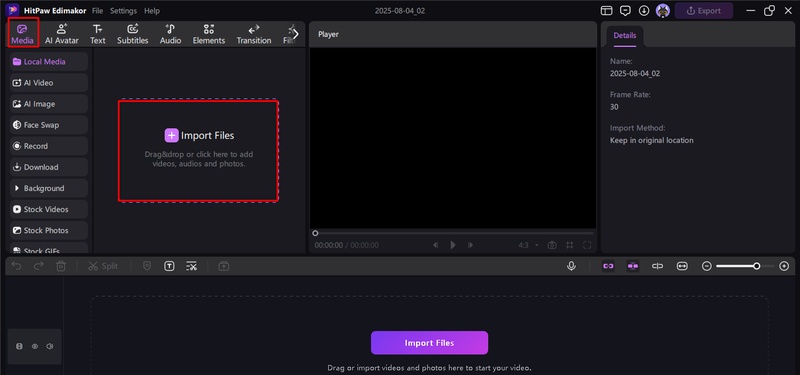Click the marker shield icon in timeline toolbar
Viewport: 800px width, 375px height.
point(147,266)
